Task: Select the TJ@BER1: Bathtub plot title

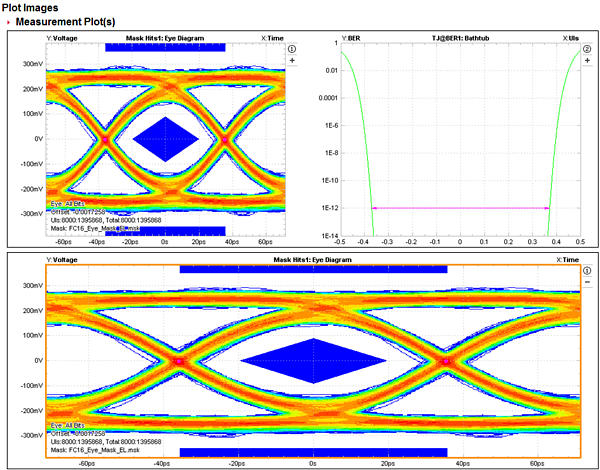Action: [x=445, y=38]
